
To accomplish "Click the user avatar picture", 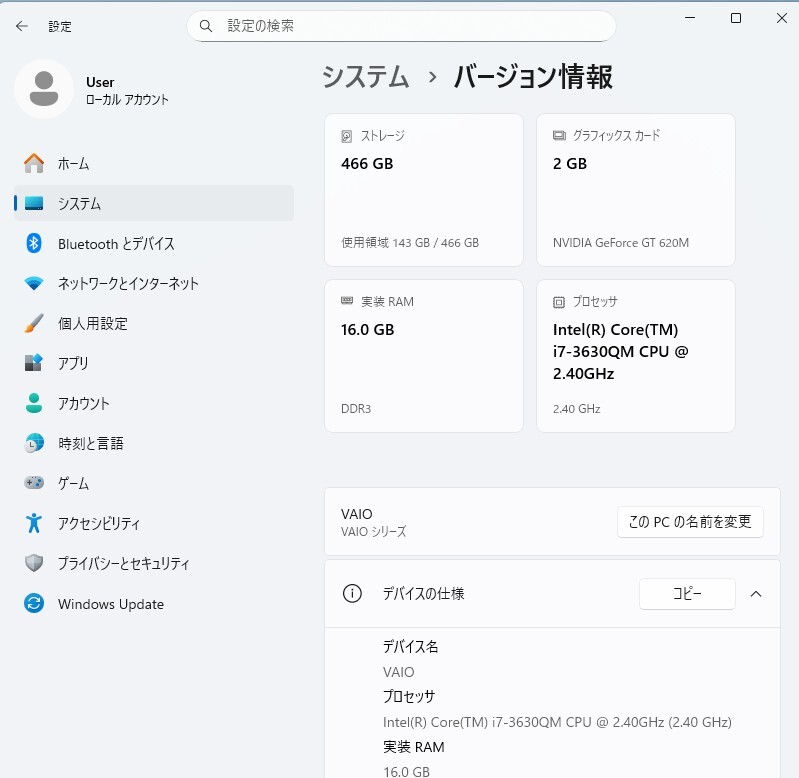I will pyautogui.click(x=44, y=89).
